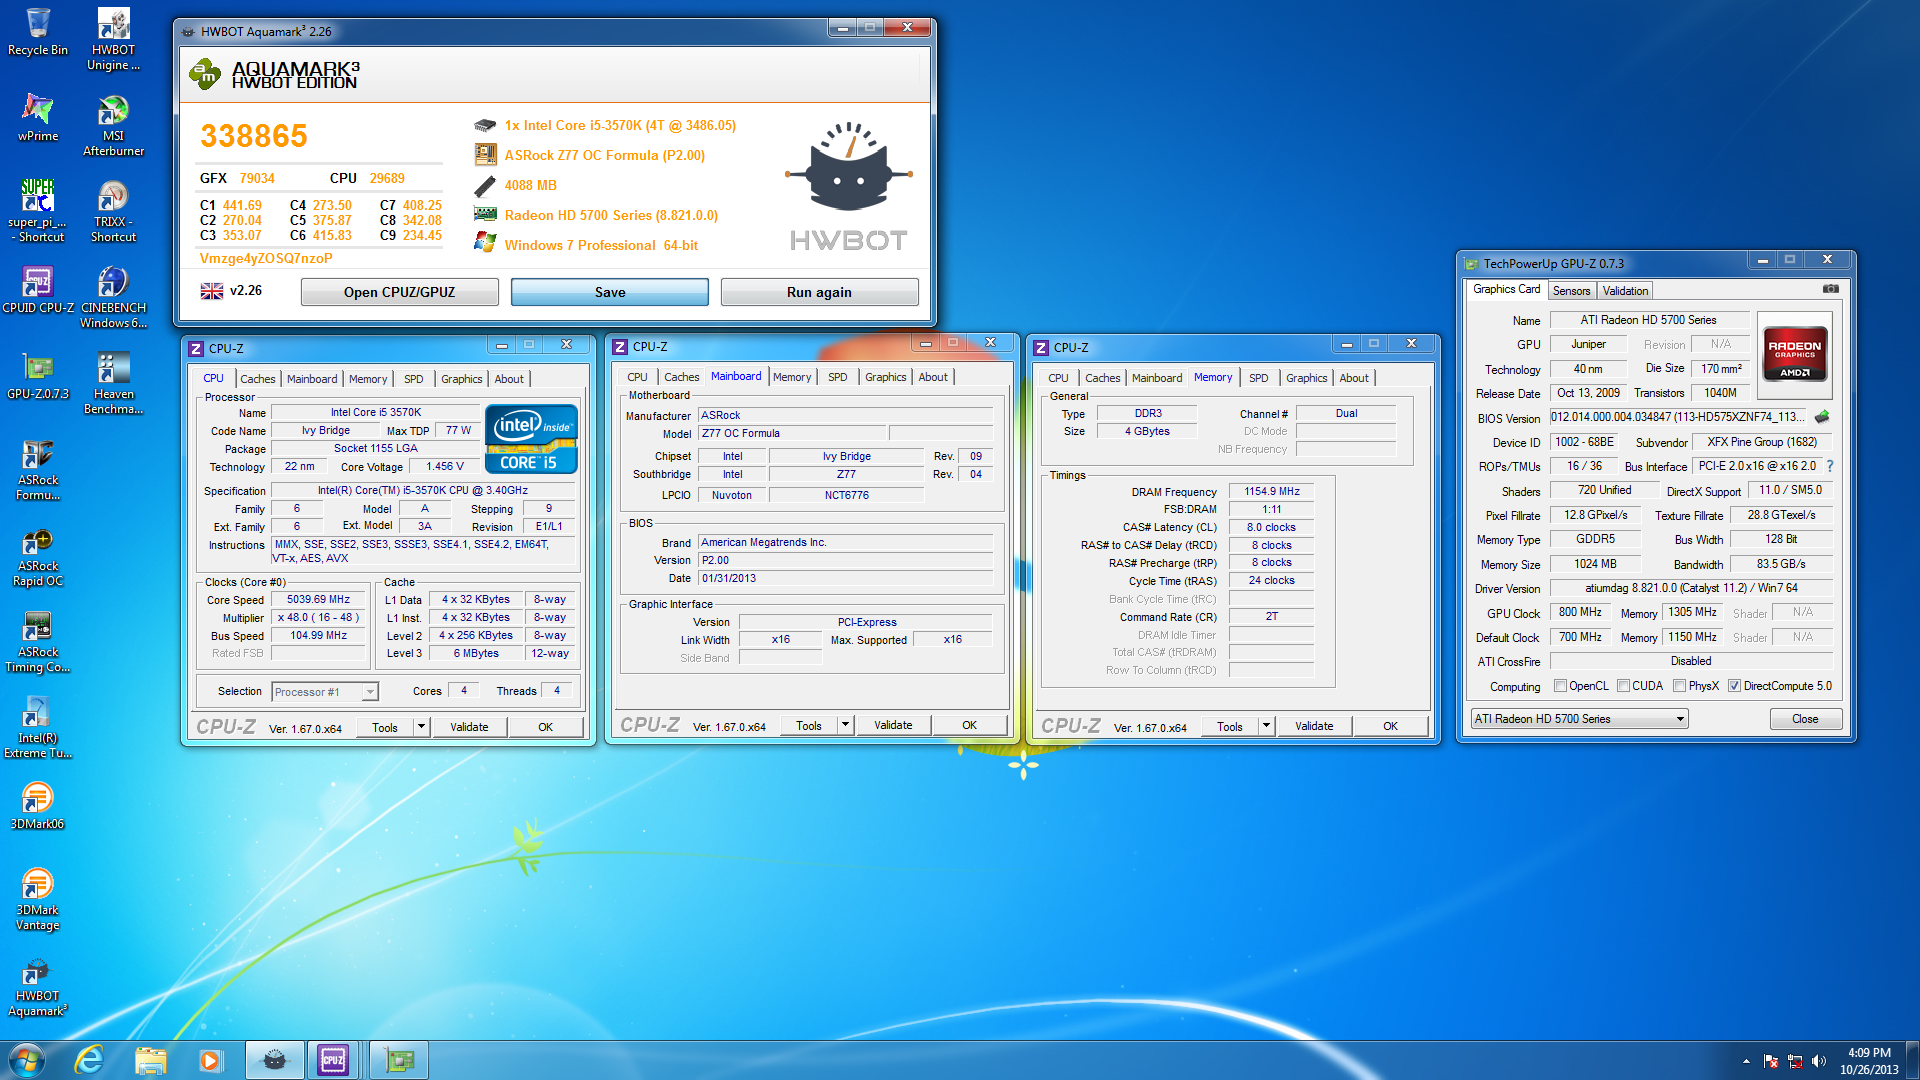The width and height of the screenshot is (1920, 1080).
Task: Show hidden tray icons arrow
Action: point(1746,1061)
